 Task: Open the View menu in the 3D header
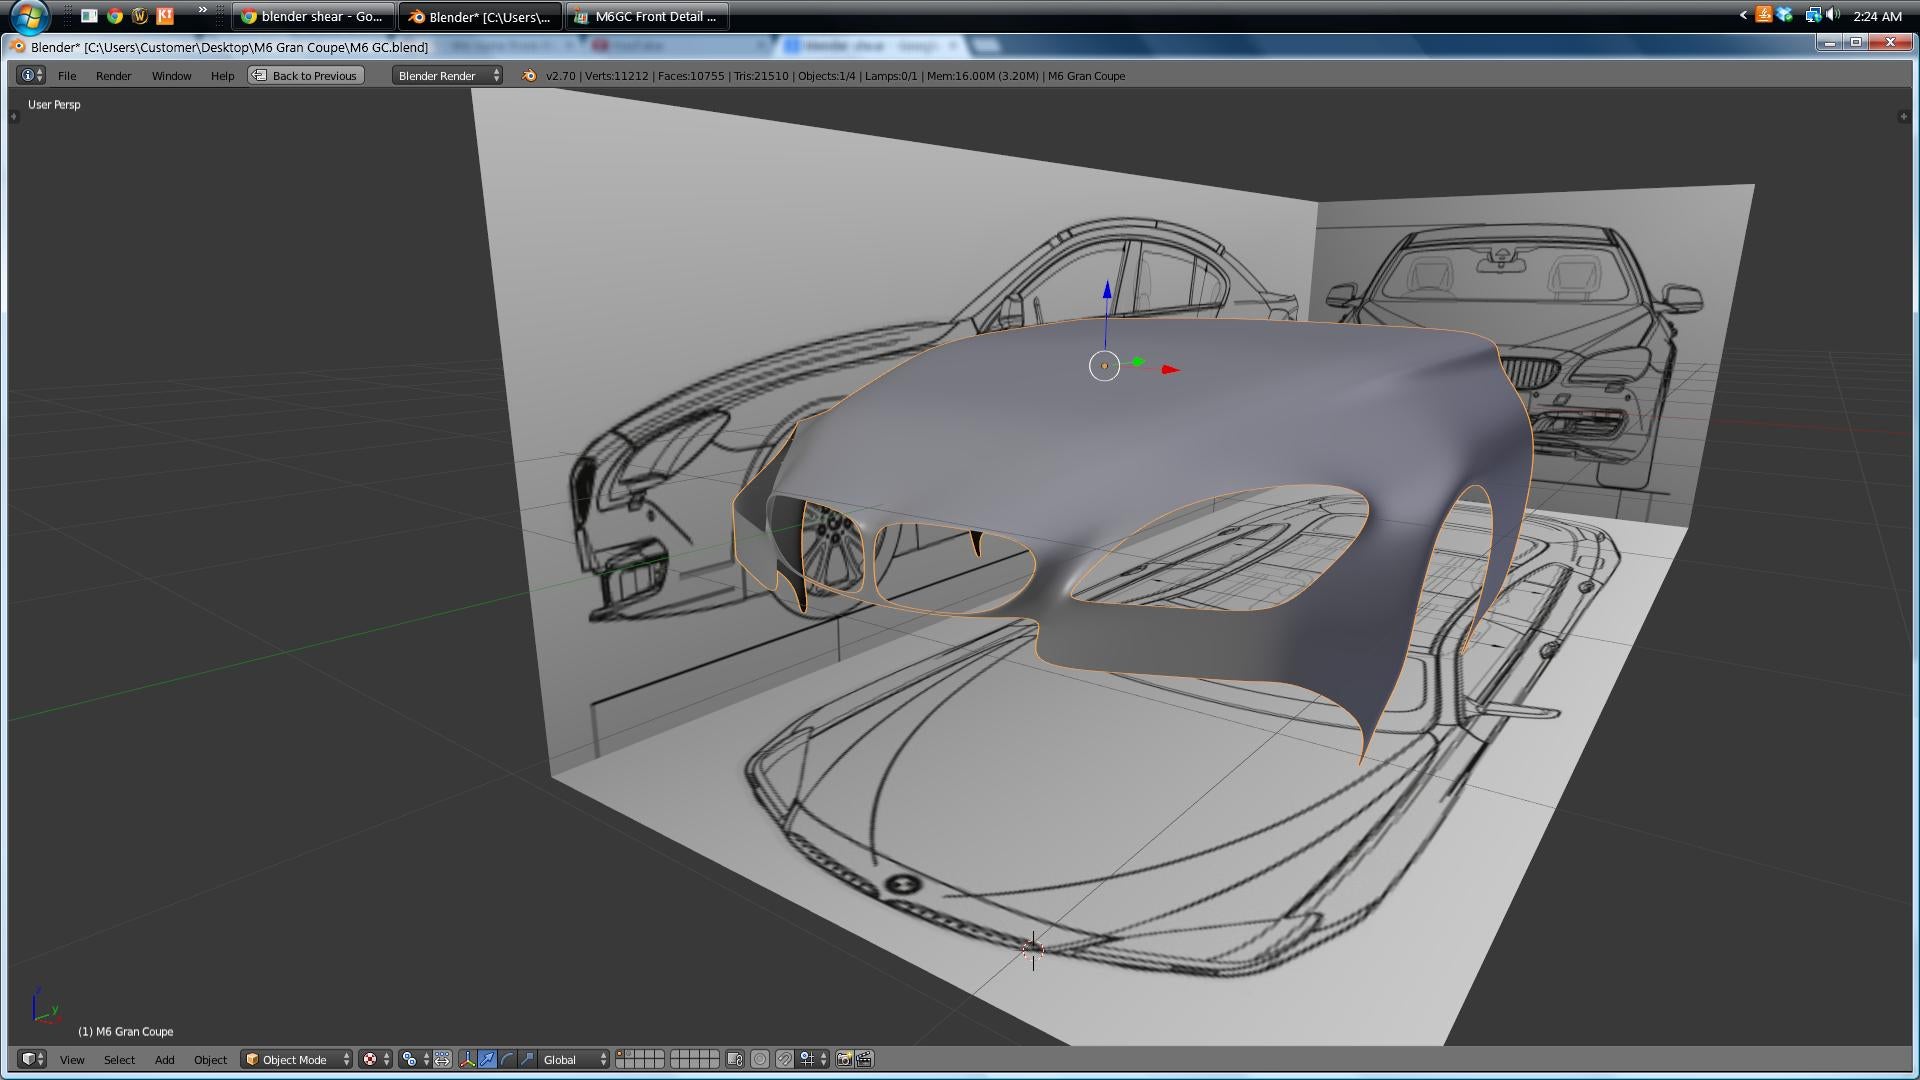[x=72, y=1060]
